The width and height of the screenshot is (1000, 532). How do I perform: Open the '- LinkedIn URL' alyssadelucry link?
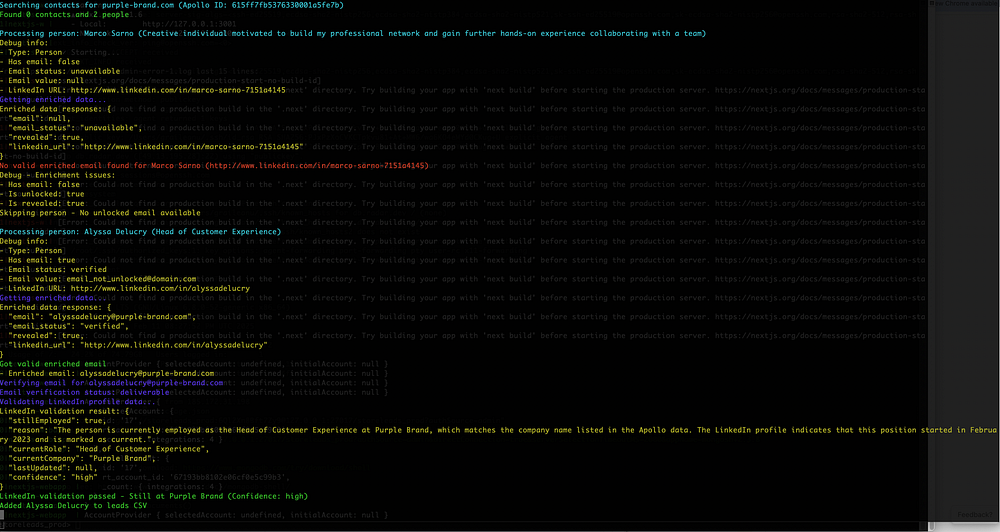(160, 288)
